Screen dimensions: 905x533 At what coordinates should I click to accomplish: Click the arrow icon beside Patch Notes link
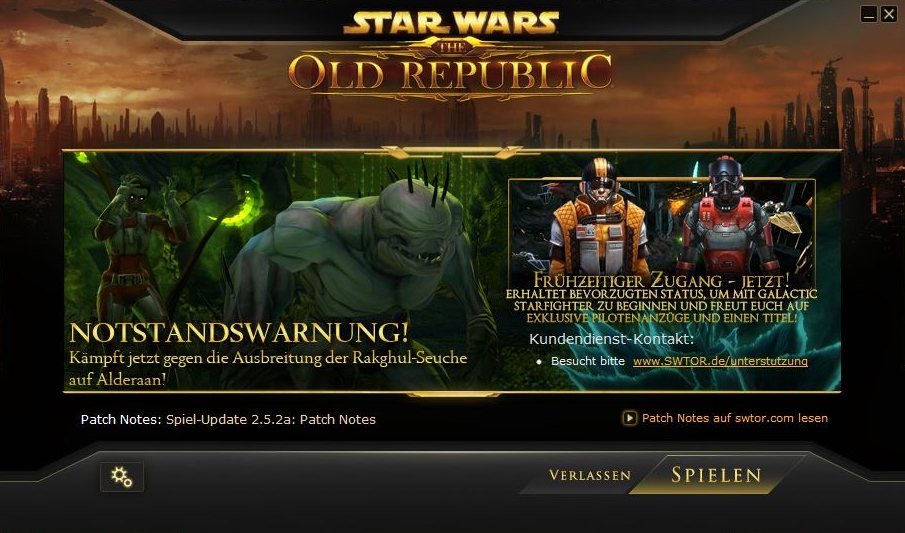coord(629,418)
